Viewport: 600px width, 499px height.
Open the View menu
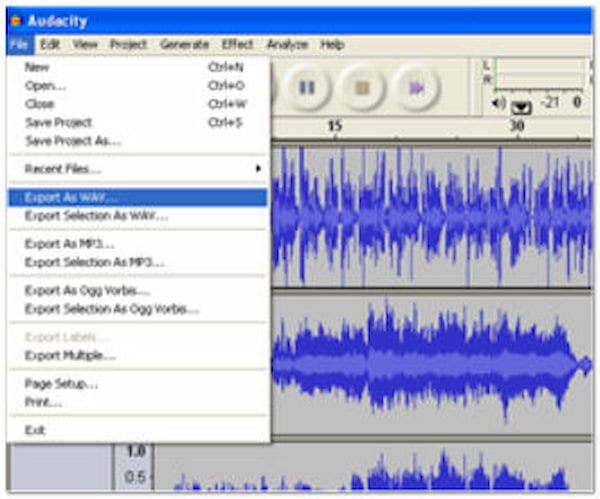[85, 44]
